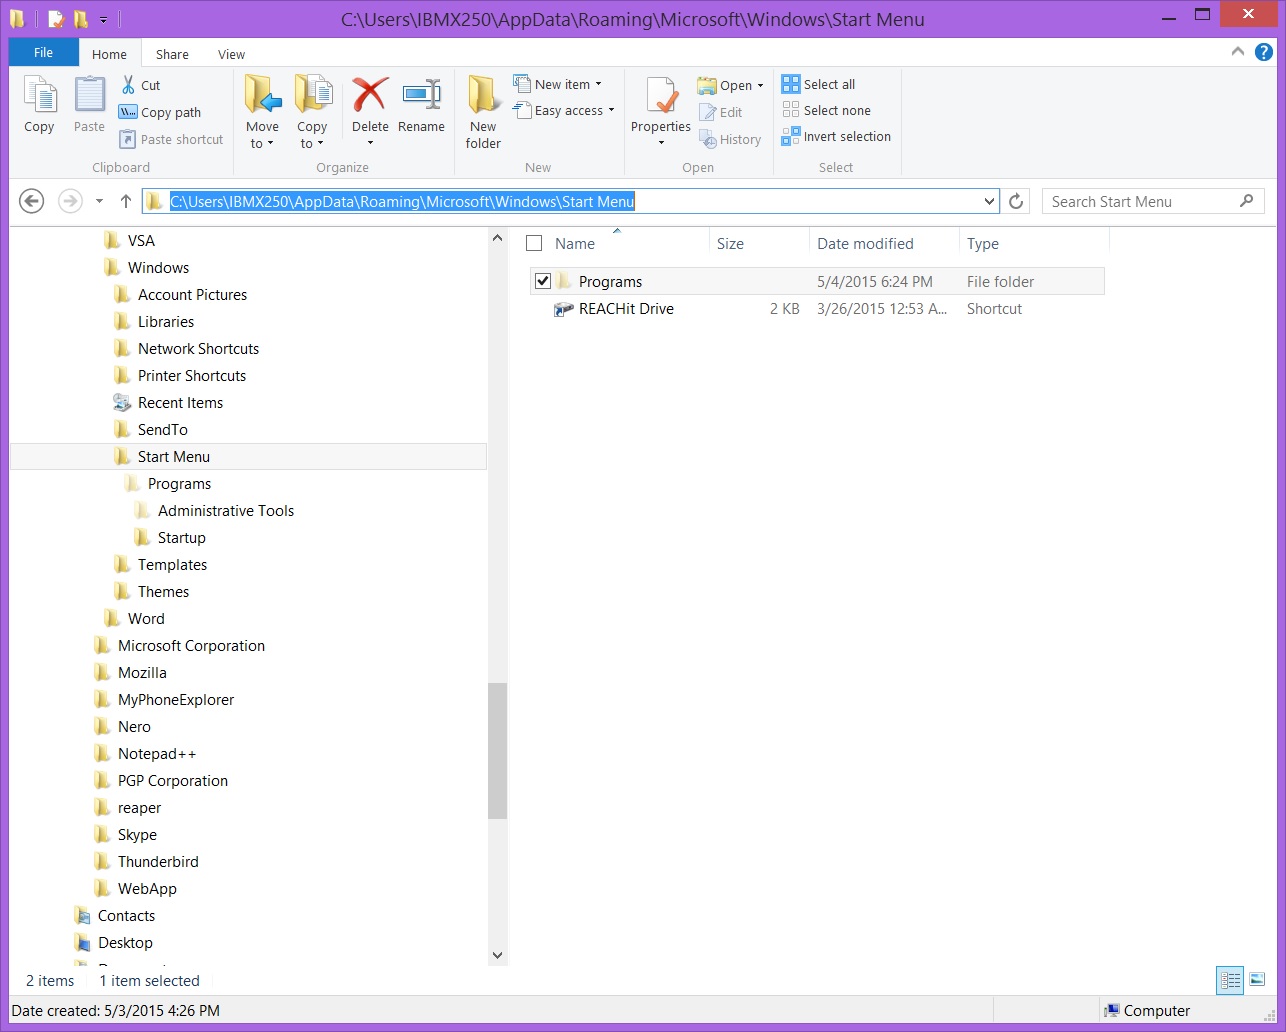Switch to the View ribbon tab

(x=231, y=54)
